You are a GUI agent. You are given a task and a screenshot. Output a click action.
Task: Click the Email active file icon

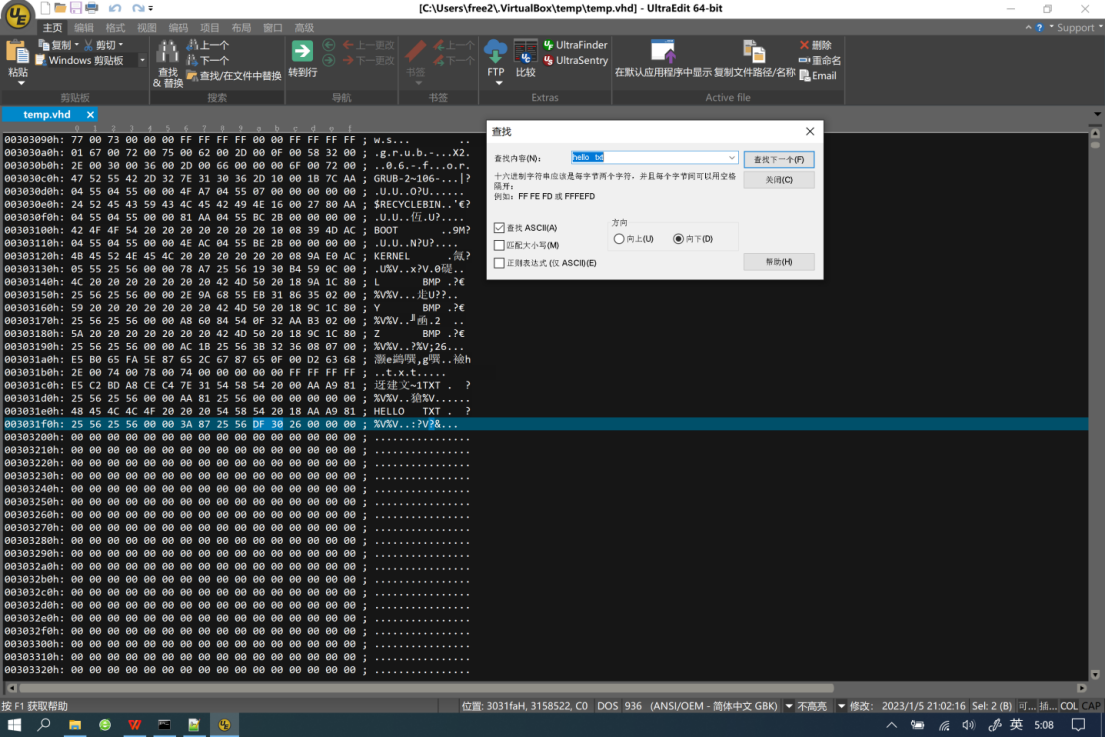(805, 76)
